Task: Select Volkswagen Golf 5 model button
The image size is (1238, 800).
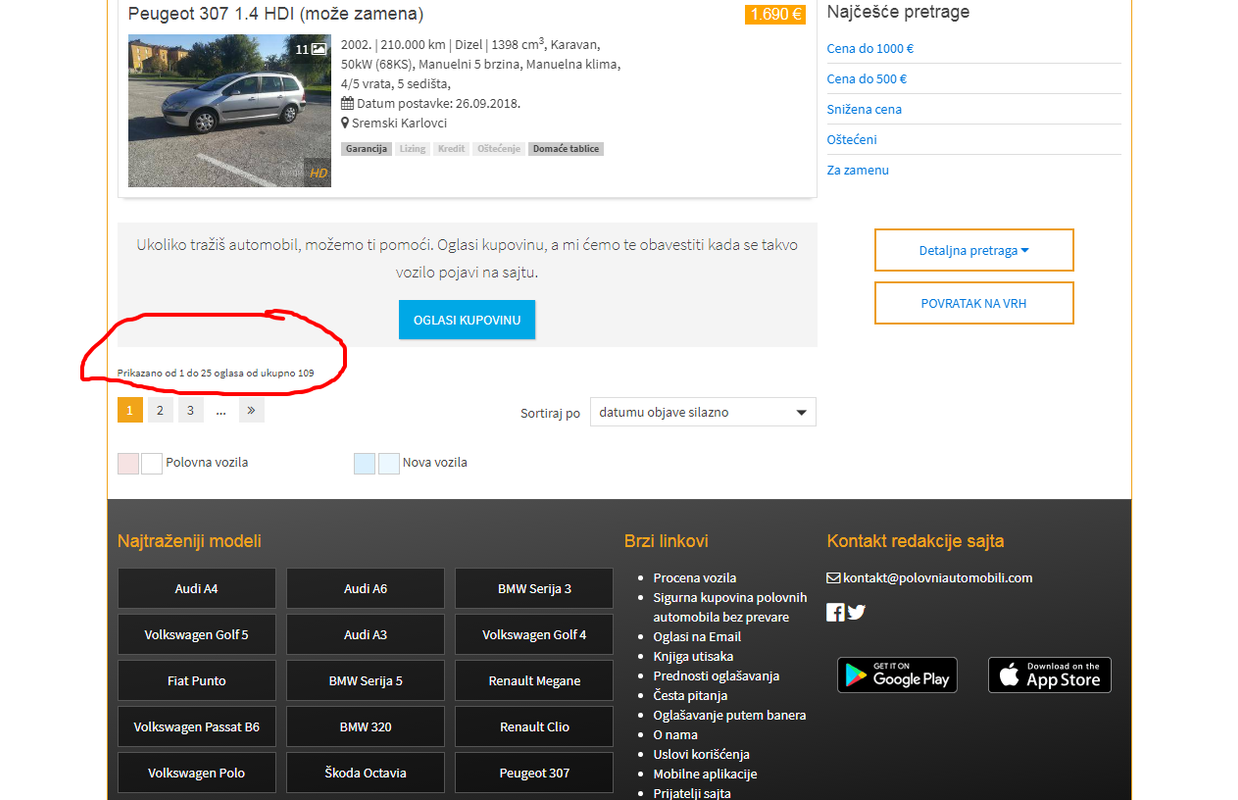Action: tap(196, 634)
